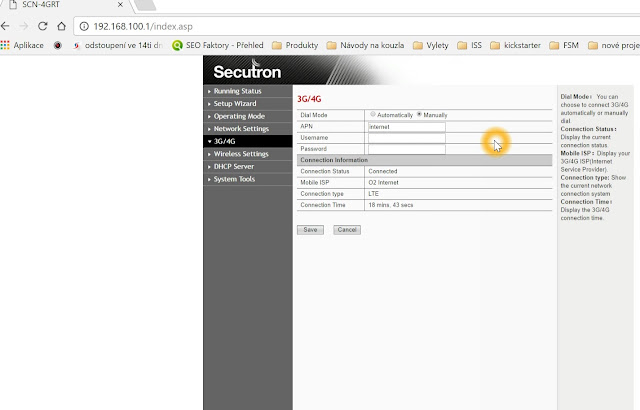Click the 'Connected' connection status value
The width and height of the screenshot is (640, 410).
[383, 171]
